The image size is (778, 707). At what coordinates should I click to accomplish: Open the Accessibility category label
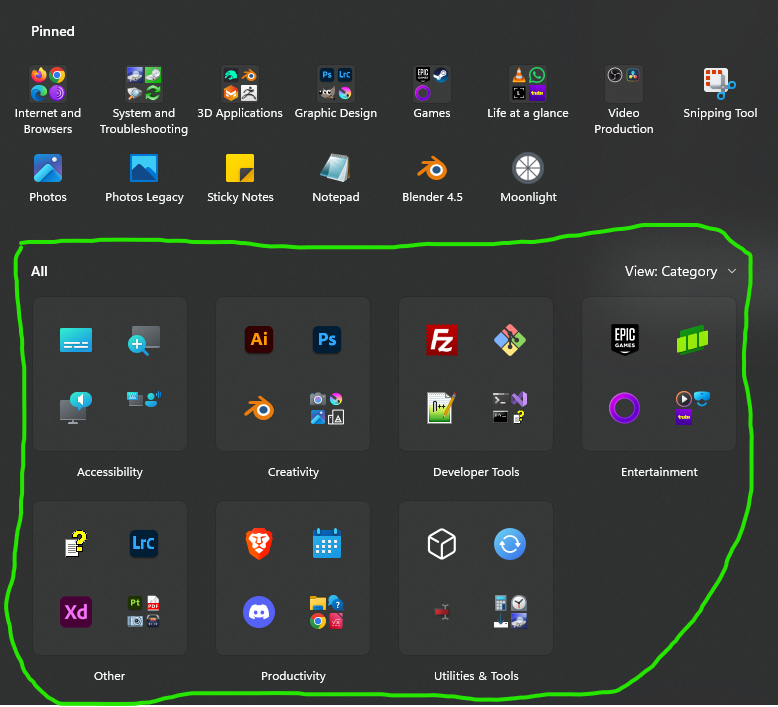110,472
